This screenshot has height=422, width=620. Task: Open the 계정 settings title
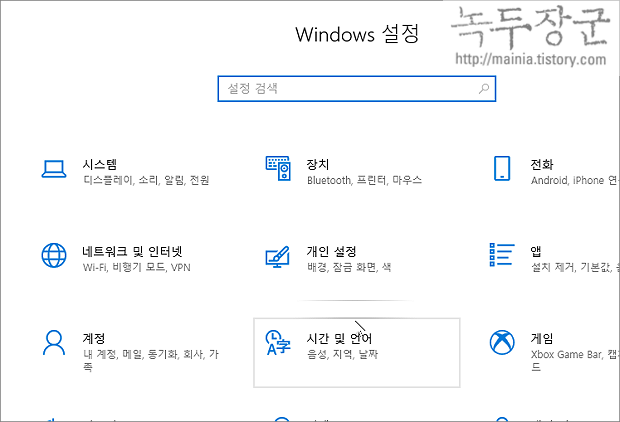coord(94,338)
